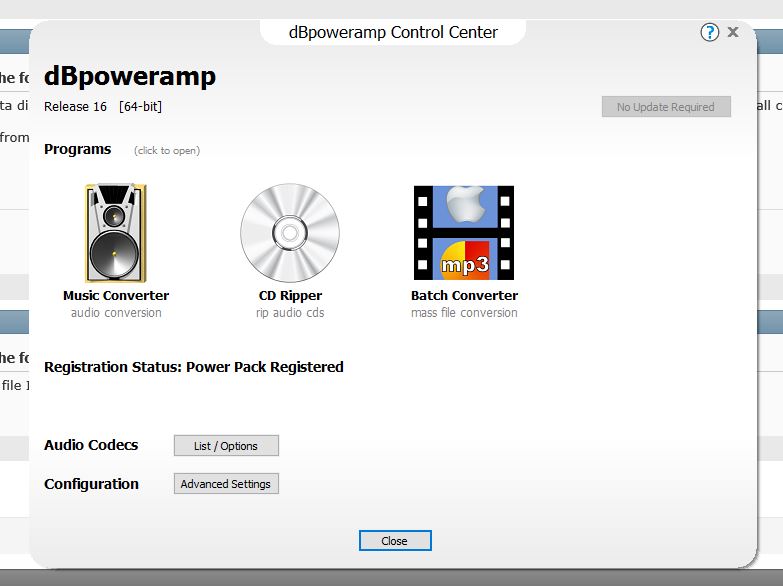Click the 'mass file conversion' subtitle
The width and height of the screenshot is (783, 586).
click(464, 313)
